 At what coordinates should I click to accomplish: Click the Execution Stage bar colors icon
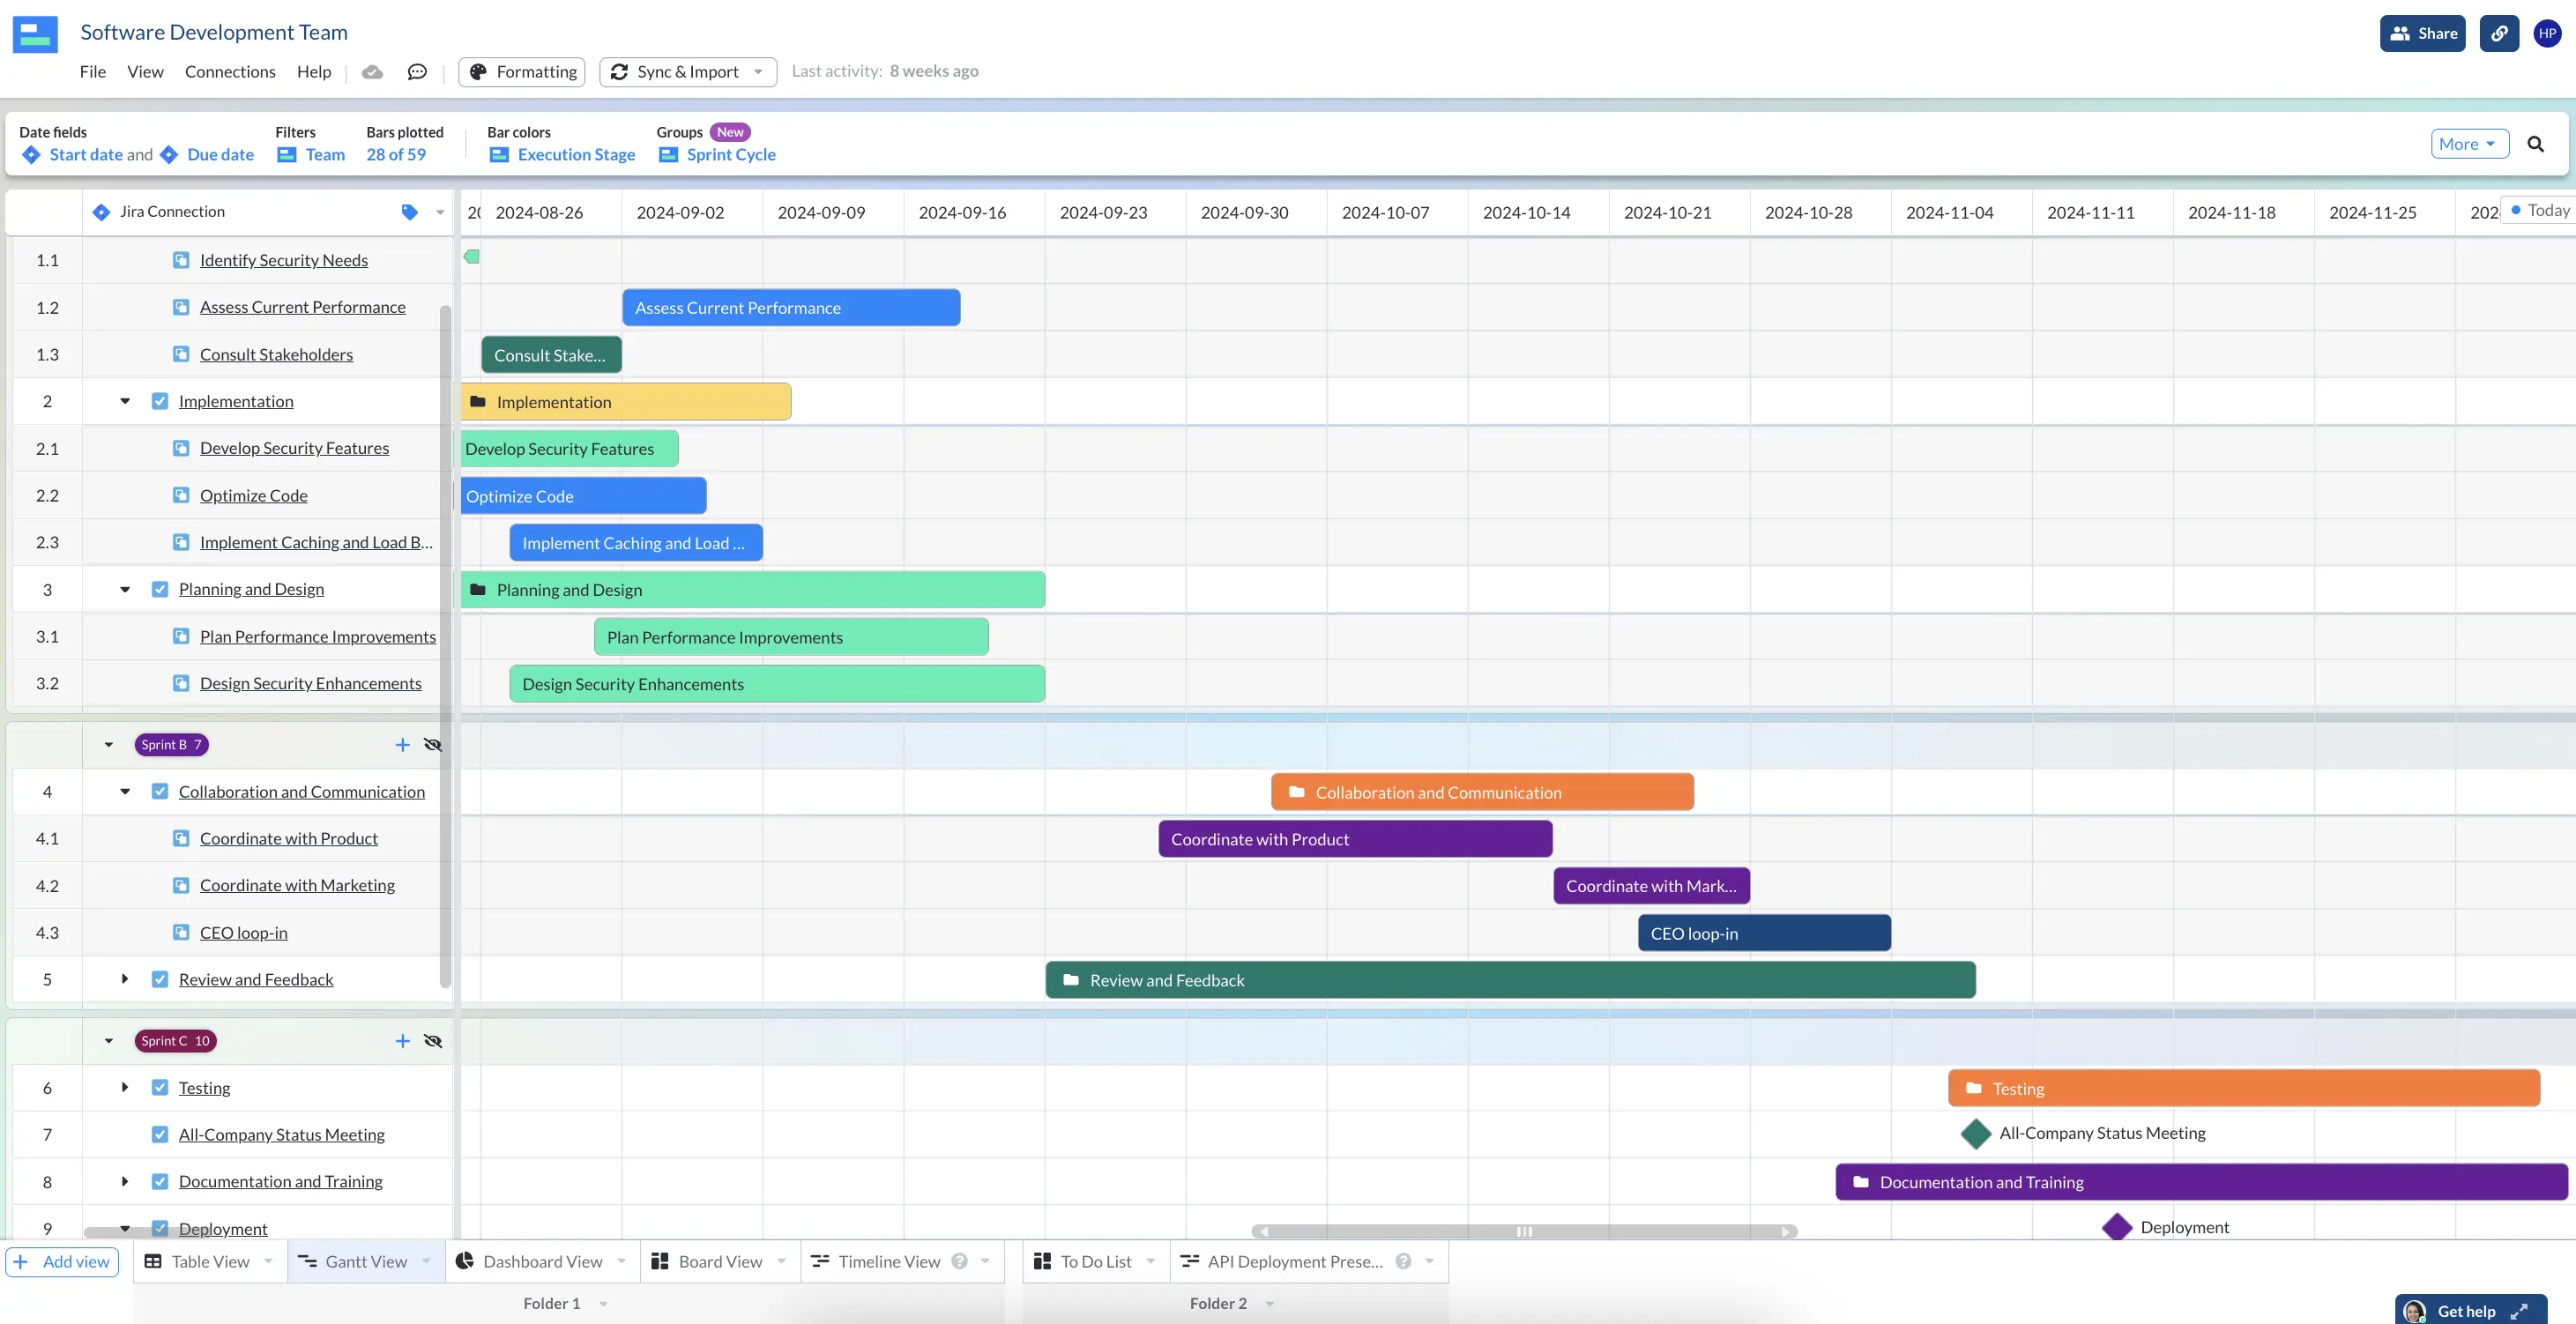pyautogui.click(x=499, y=155)
